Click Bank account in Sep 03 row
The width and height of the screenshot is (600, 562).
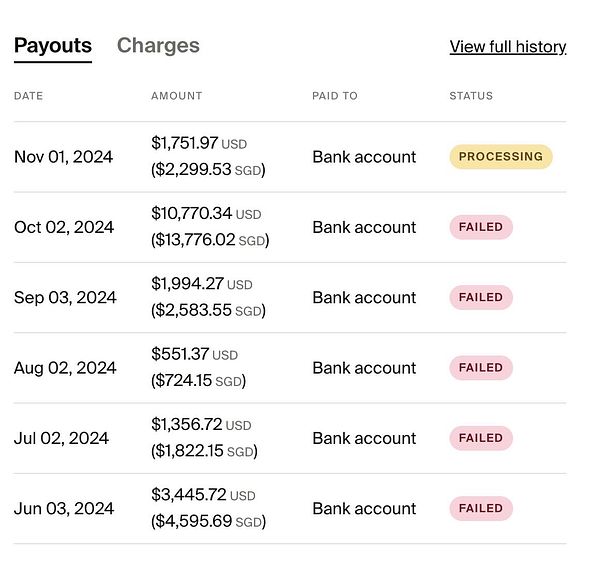pyautogui.click(x=364, y=297)
